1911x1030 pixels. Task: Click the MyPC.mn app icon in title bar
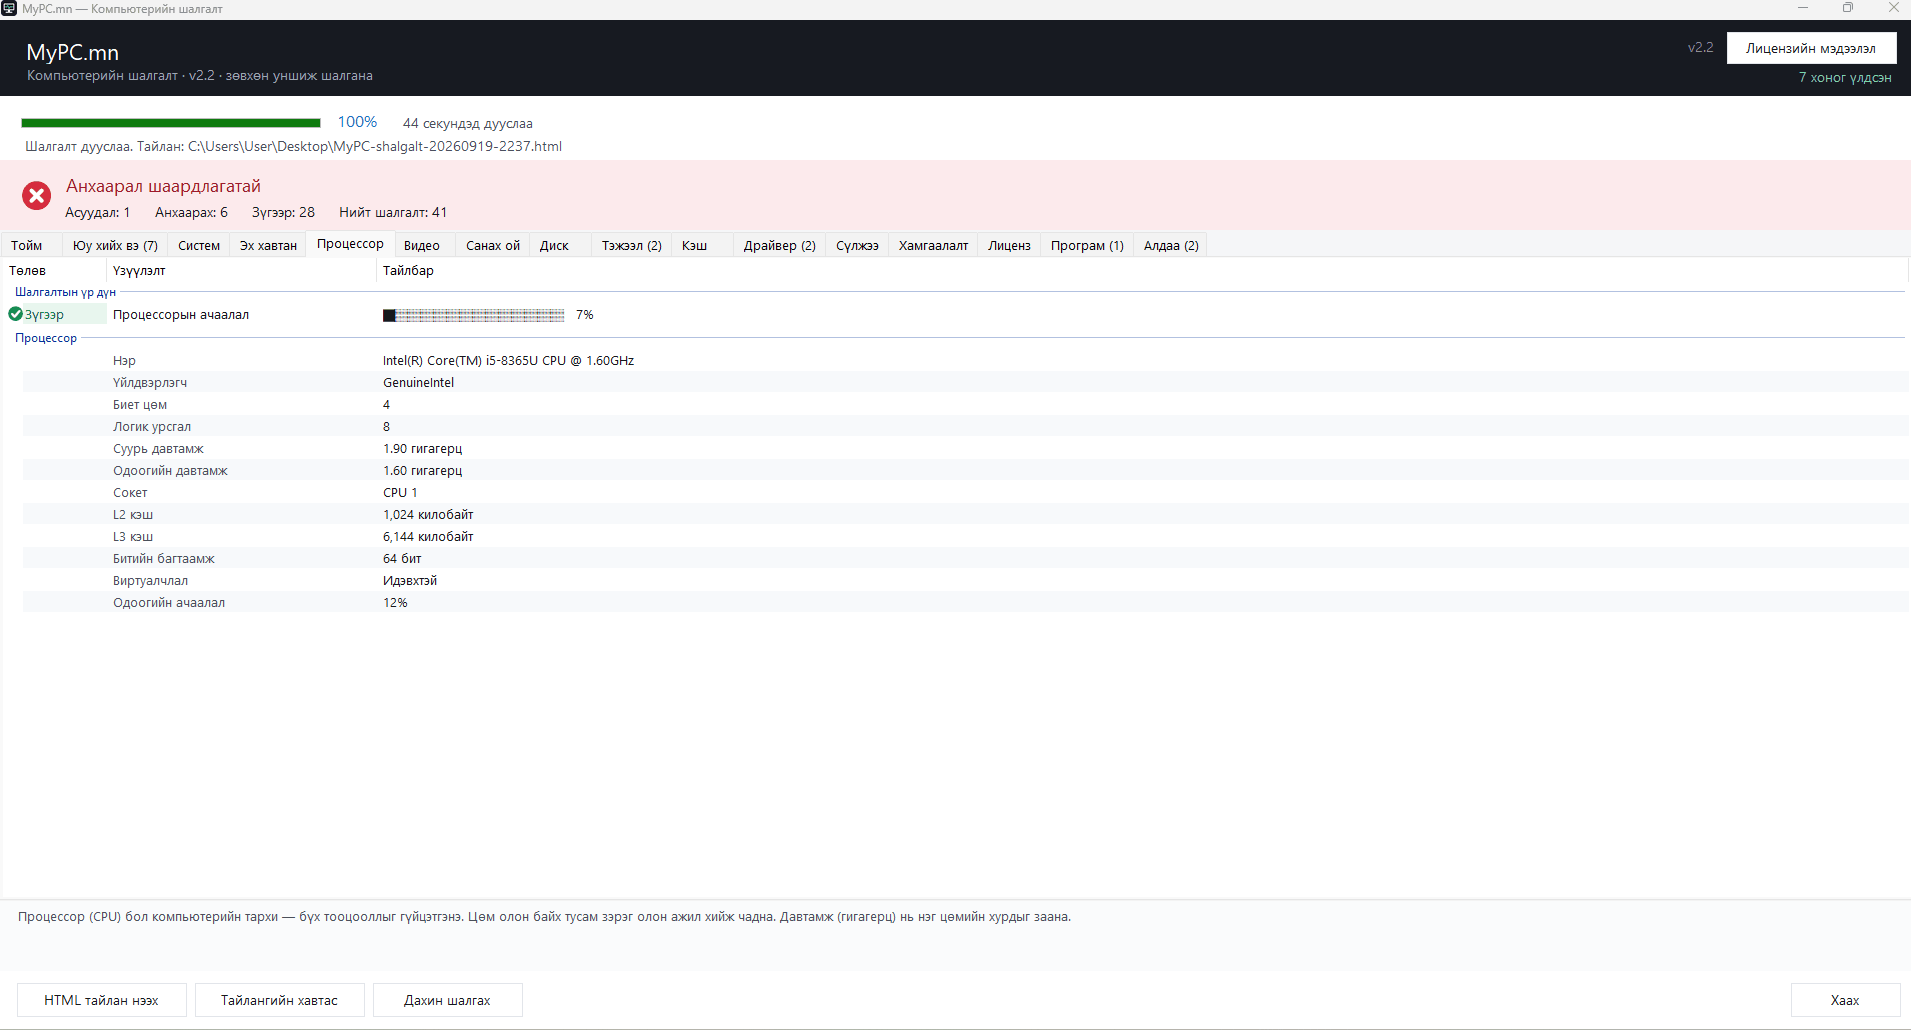(9, 8)
